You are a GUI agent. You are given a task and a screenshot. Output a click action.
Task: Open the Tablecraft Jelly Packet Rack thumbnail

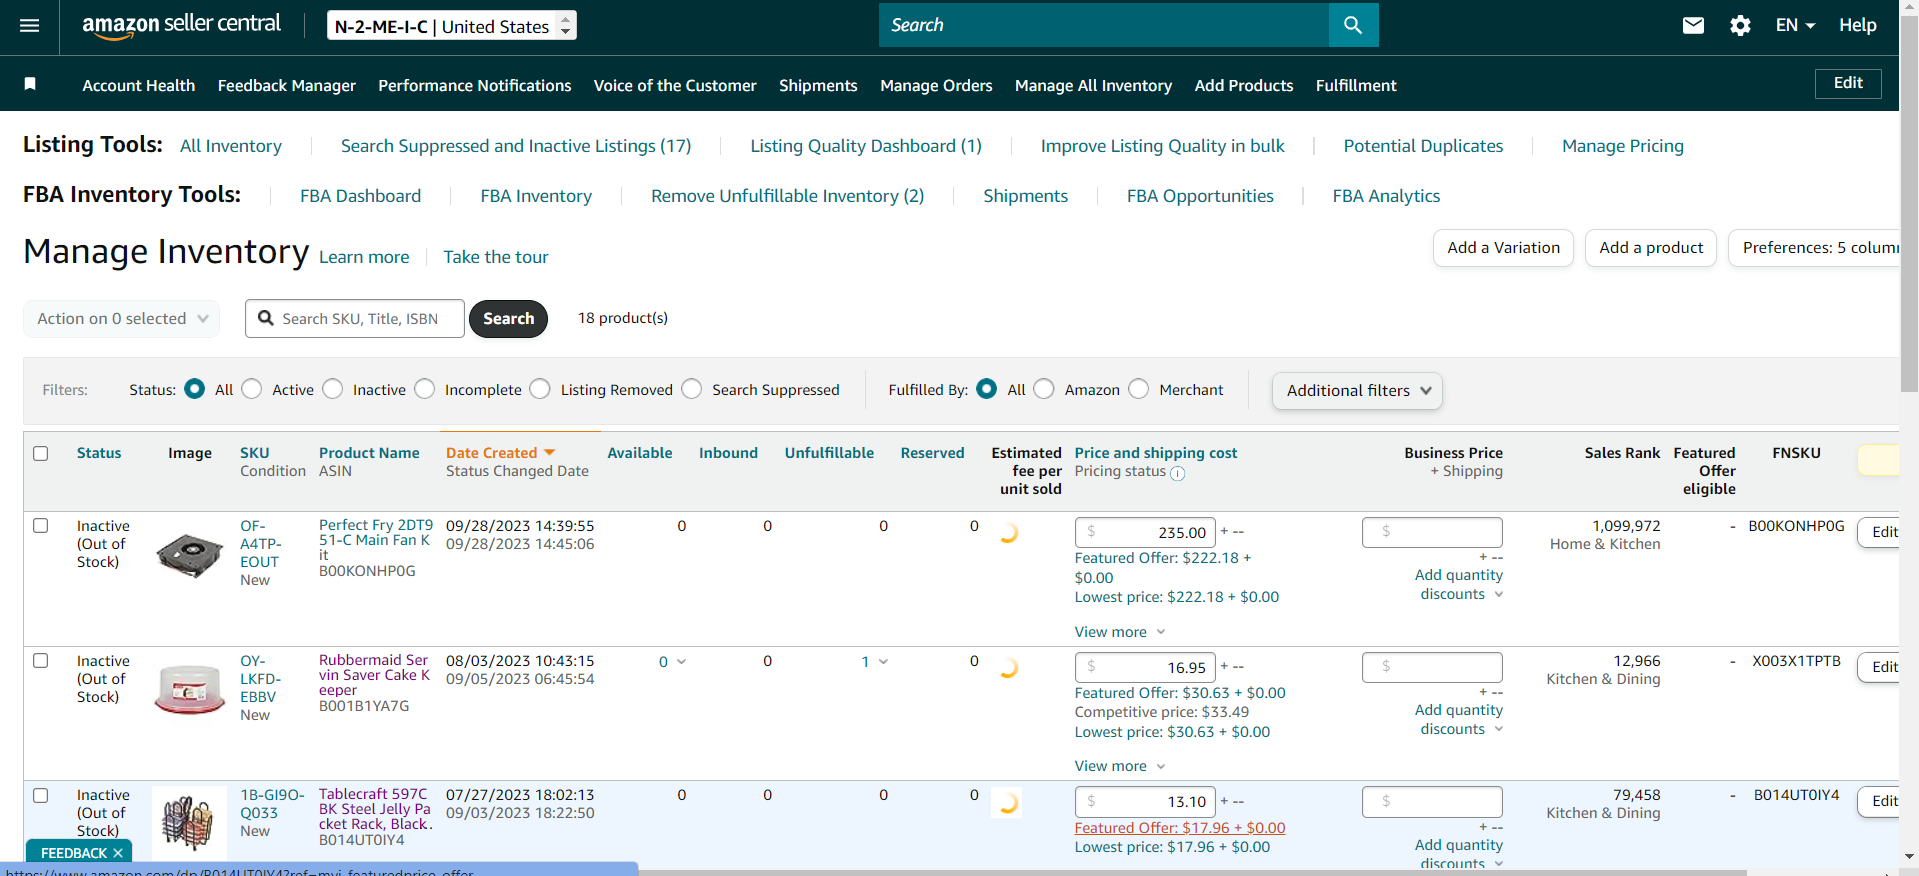pyautogui.click(x=189, y=822)
